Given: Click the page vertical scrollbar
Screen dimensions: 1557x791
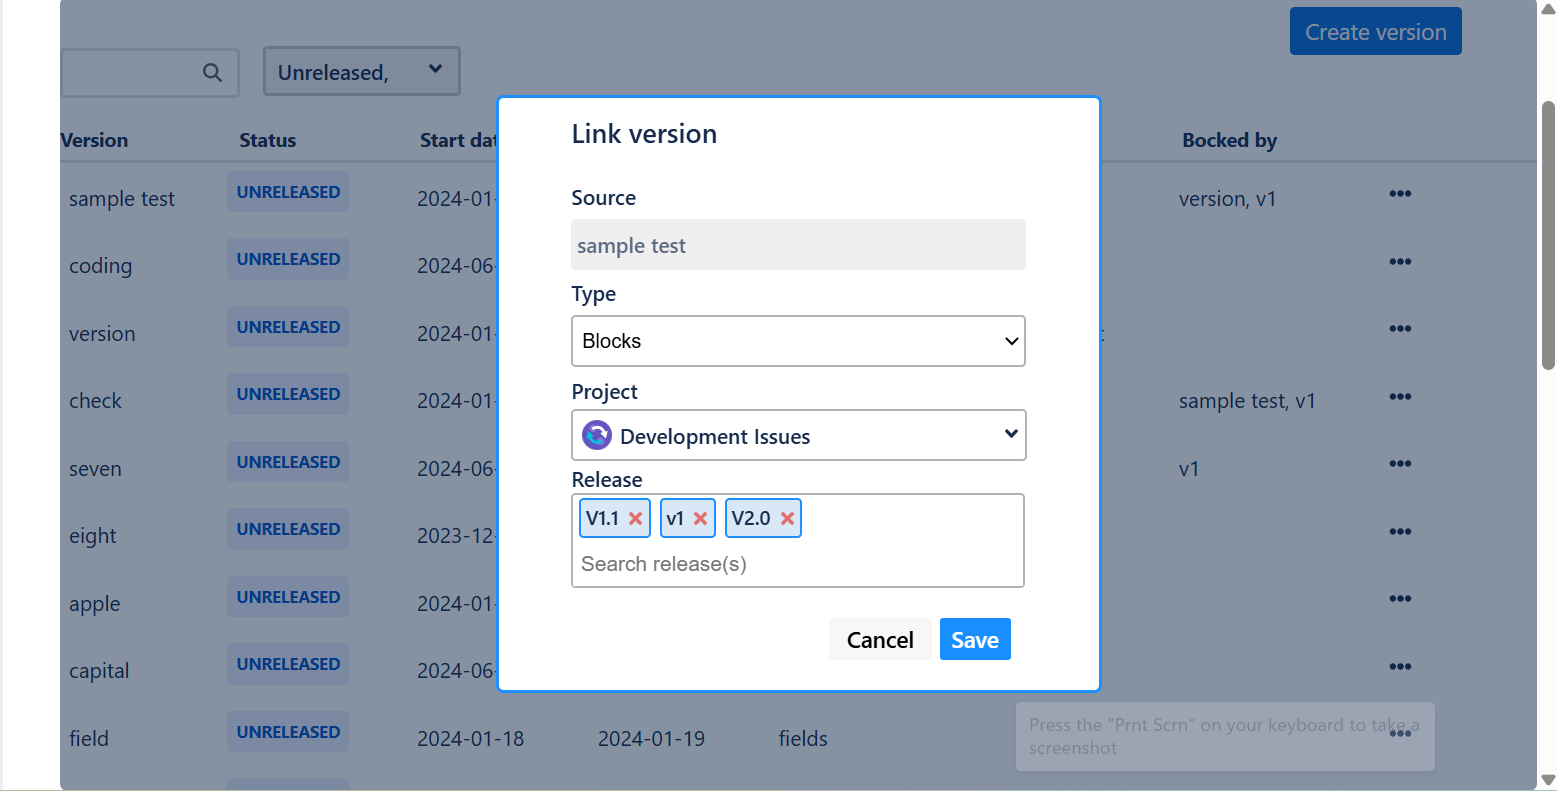Looking at the screenshot, I should pos(1548,235).
